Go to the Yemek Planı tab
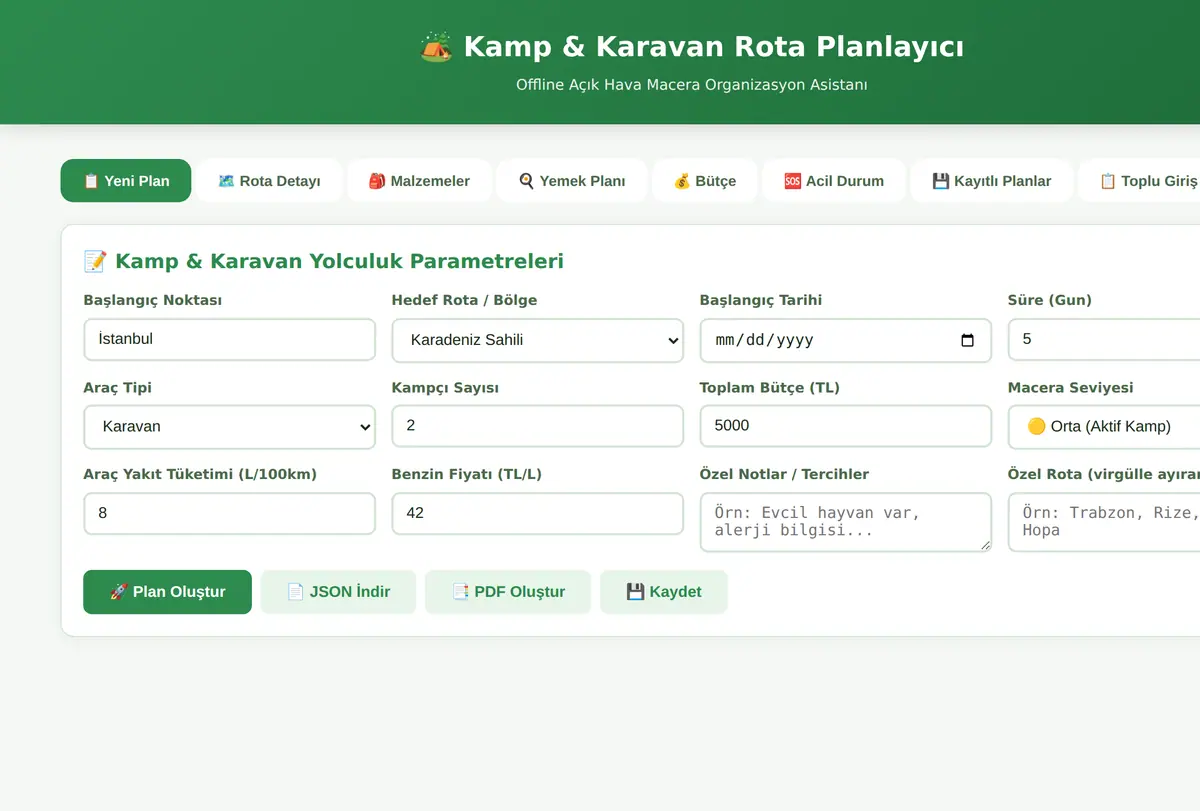The height and width of the screenshot is (811, 1200). (572, 181)
